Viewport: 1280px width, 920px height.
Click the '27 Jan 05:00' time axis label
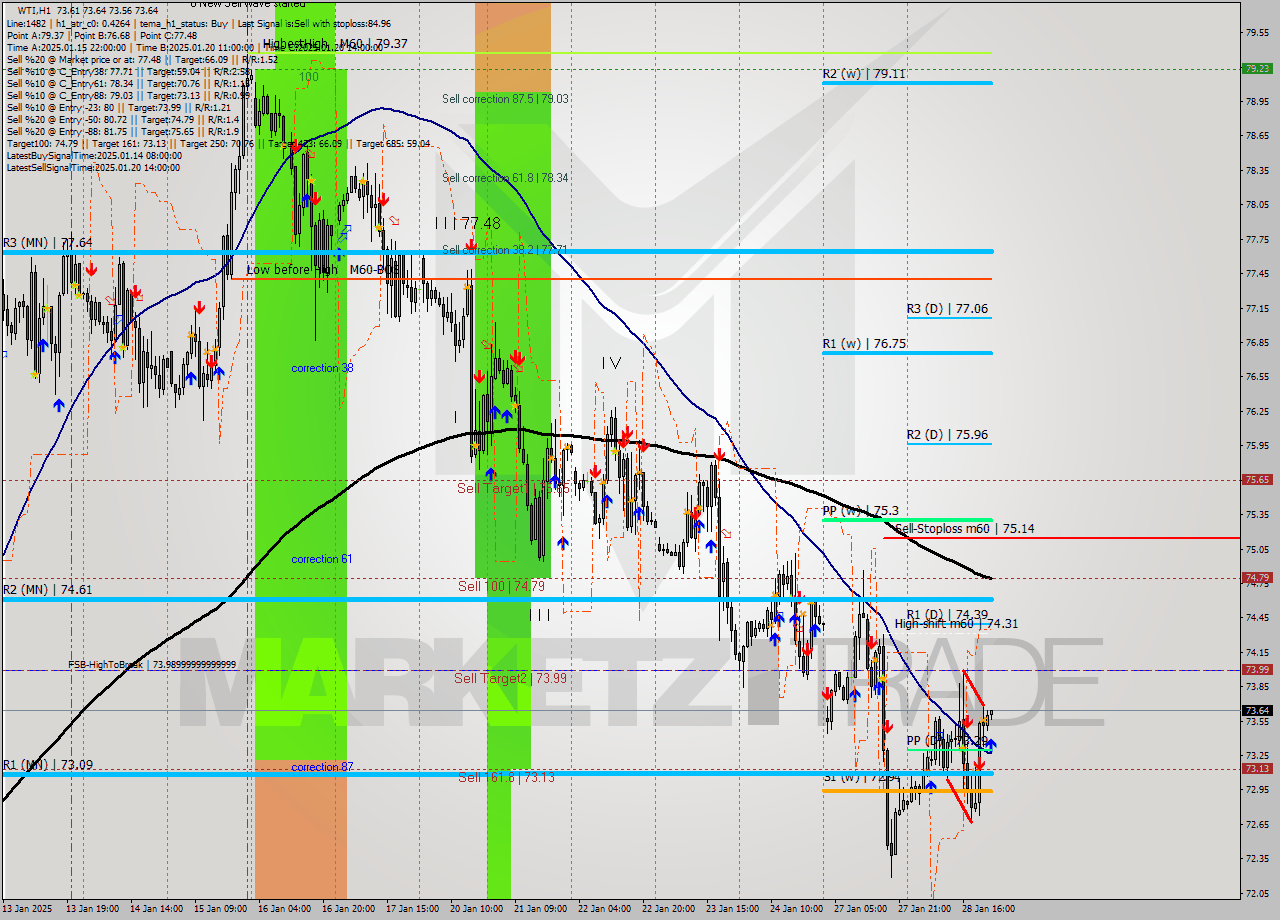coord(860,908)
